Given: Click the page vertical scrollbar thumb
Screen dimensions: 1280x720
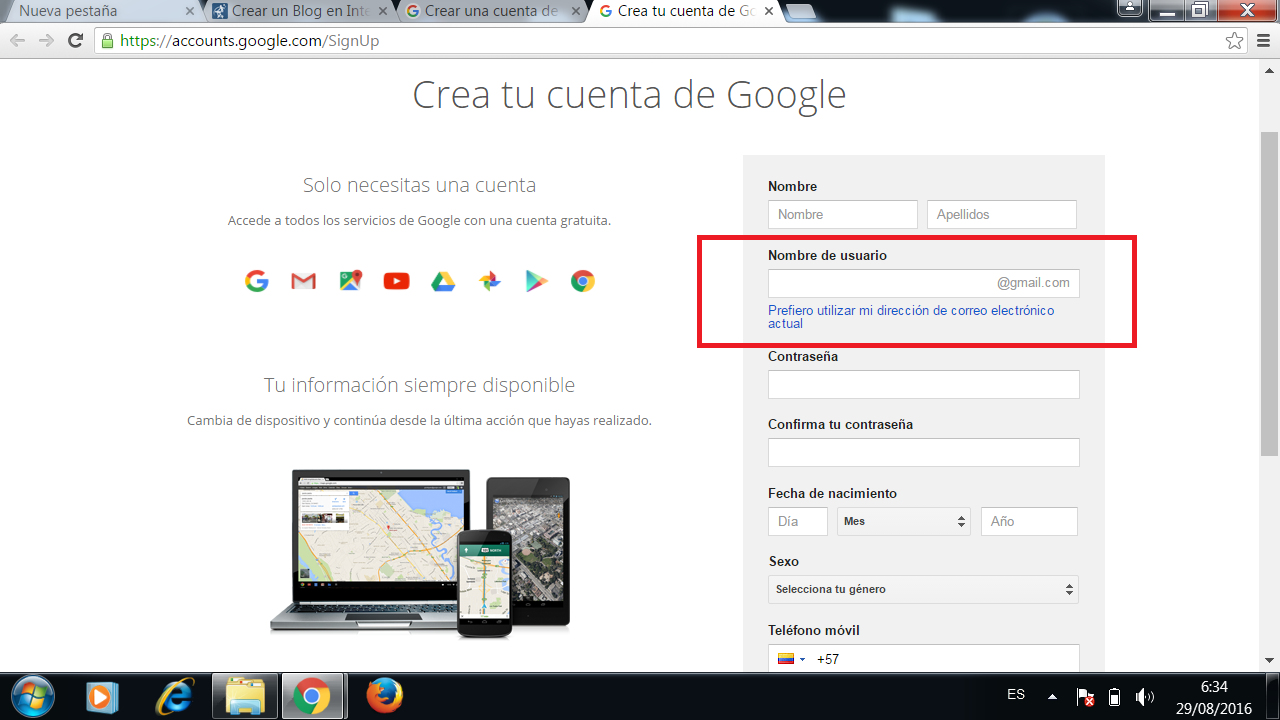Looking at the screenshot, I should click(1270, 292).
